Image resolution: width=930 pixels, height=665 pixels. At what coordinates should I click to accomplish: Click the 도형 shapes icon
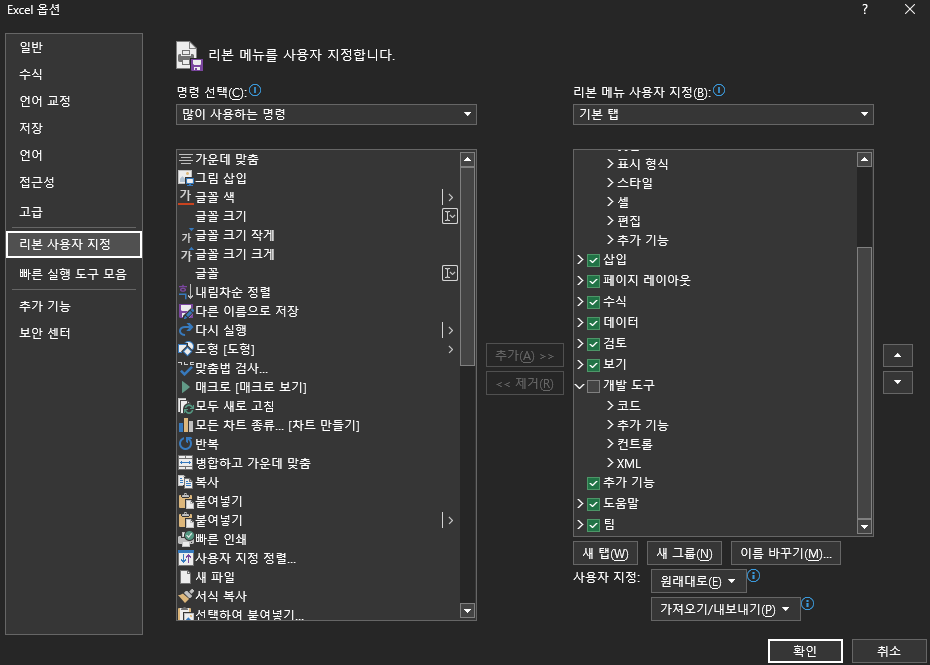186,349
